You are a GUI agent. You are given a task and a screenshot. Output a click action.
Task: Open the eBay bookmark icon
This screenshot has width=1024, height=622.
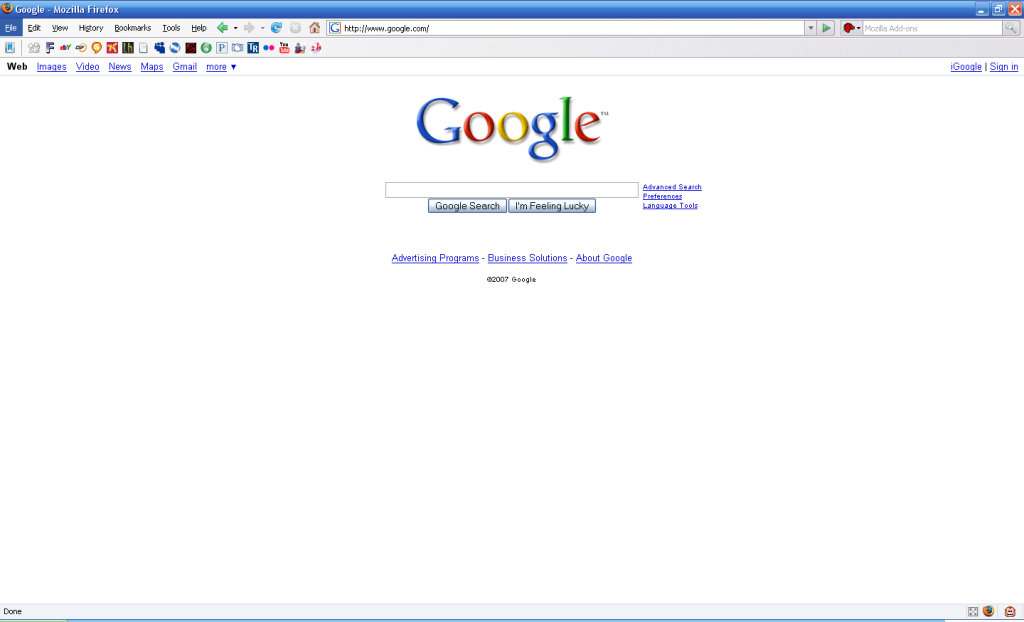pyautogui.click(x=65, y=48)
